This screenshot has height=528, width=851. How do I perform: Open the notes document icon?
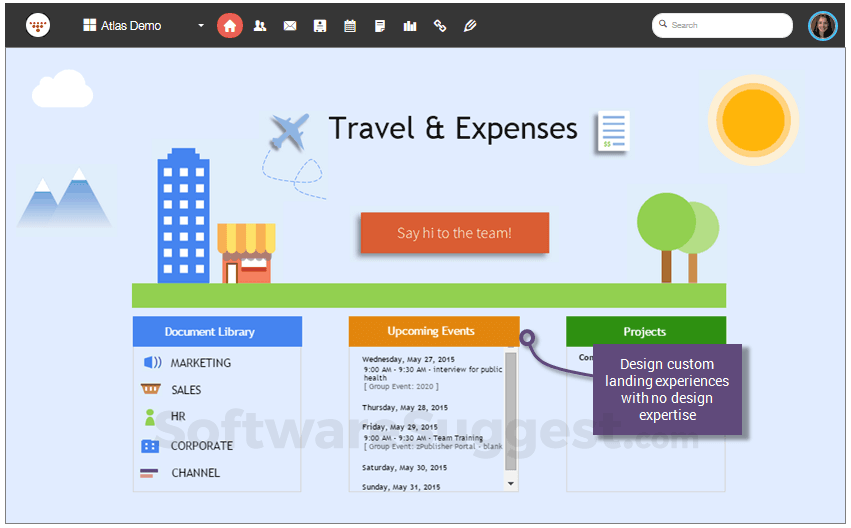pyautogui.click(x=380, y=26)
